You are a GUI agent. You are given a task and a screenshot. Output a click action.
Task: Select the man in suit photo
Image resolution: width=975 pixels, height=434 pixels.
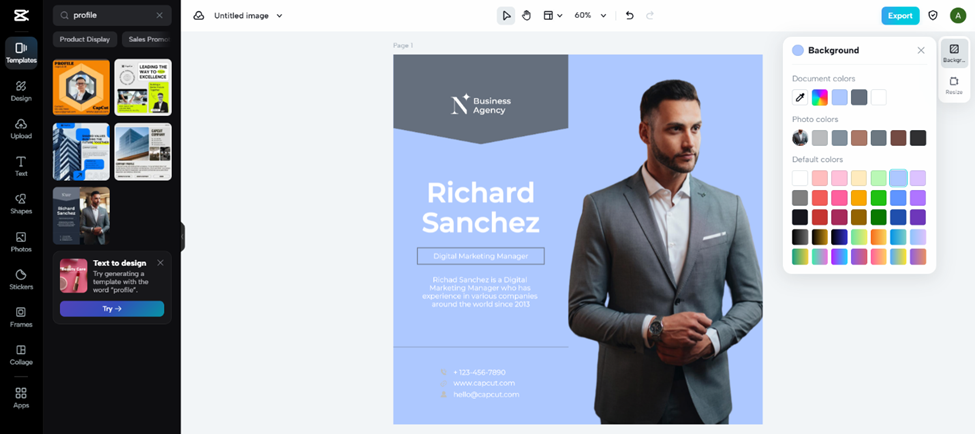pos(665,252)
